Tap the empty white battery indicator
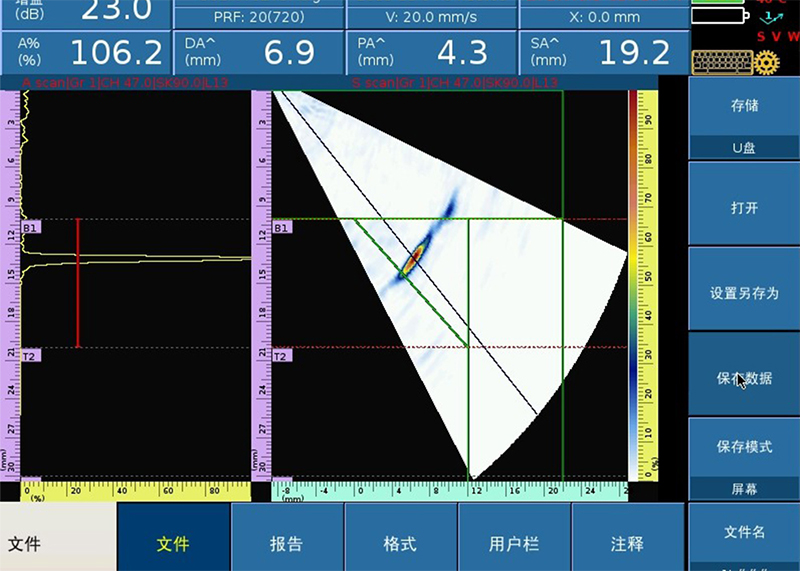 (720, 15)
